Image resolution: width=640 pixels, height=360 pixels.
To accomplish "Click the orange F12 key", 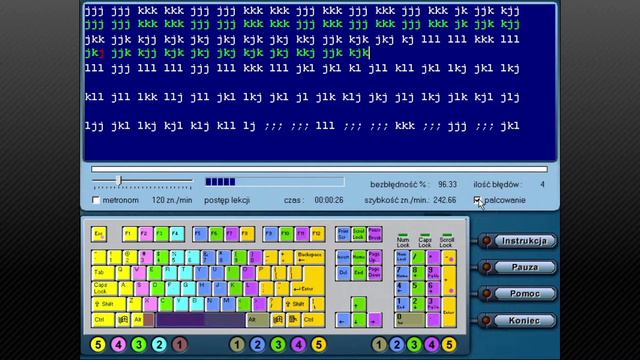I will coord(317,234).
